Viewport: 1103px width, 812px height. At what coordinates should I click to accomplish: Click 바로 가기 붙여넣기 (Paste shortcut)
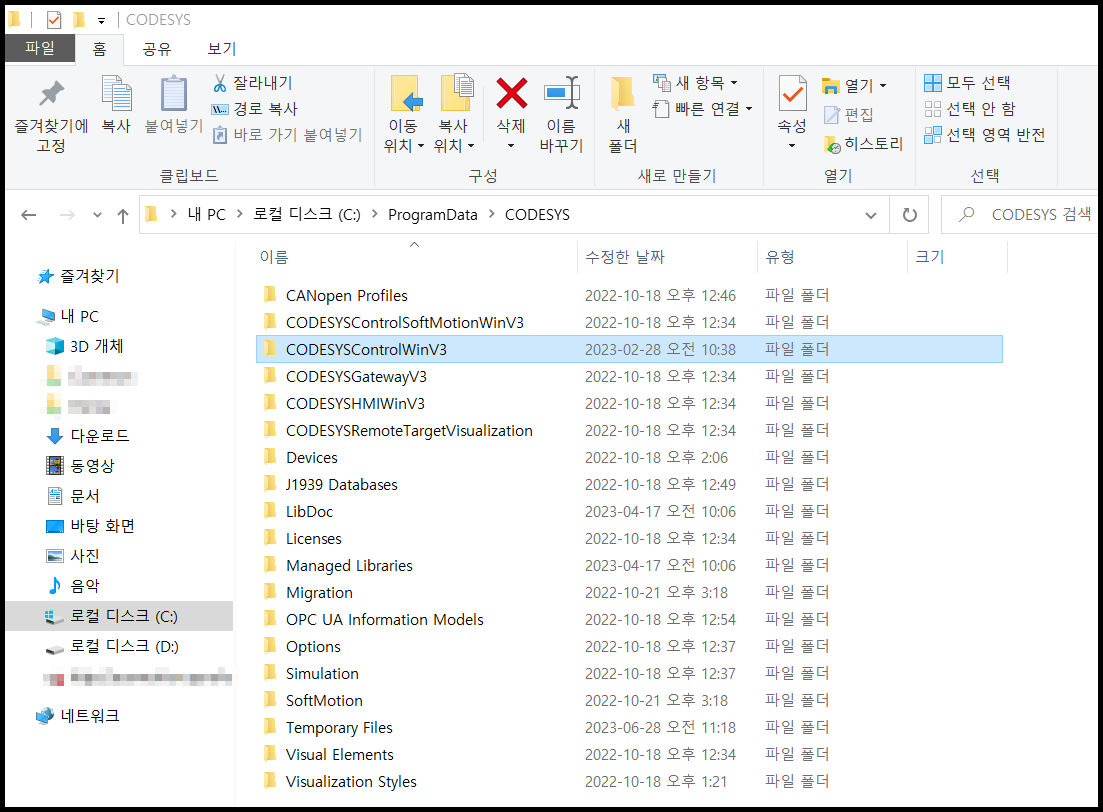287,134
